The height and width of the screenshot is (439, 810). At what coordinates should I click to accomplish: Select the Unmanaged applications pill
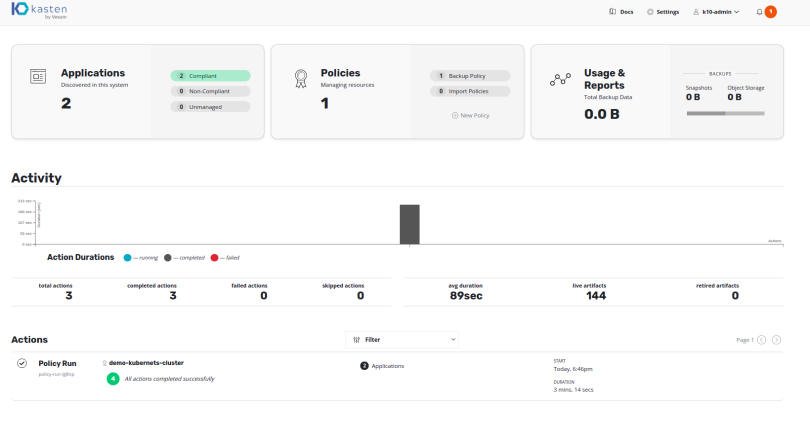pos(210,107)
